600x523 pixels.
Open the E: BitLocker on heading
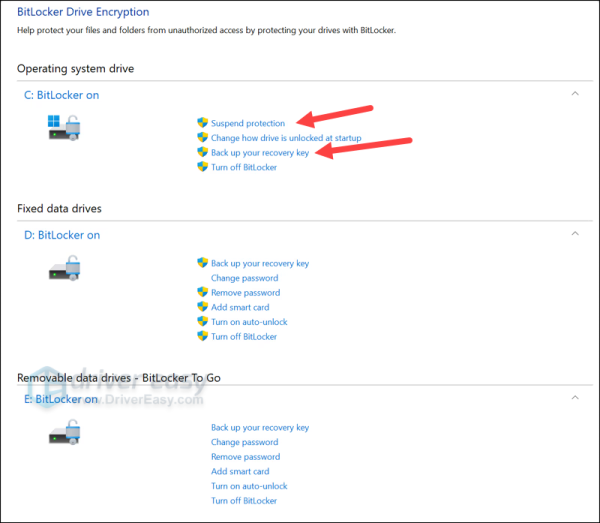click(61, 399)
